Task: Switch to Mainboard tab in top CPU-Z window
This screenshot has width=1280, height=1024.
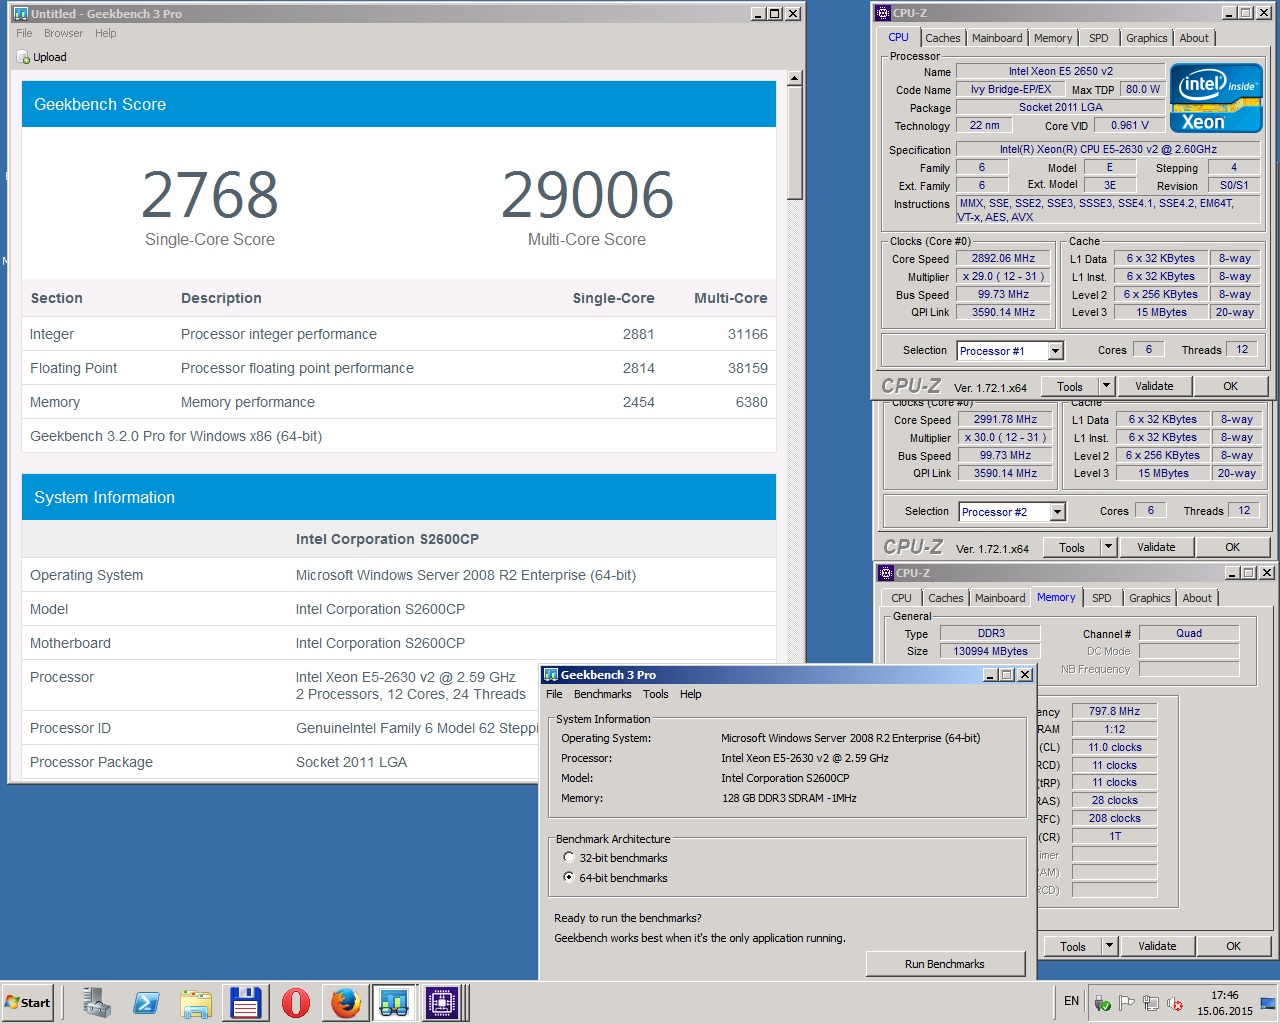Action: [997, 38]
